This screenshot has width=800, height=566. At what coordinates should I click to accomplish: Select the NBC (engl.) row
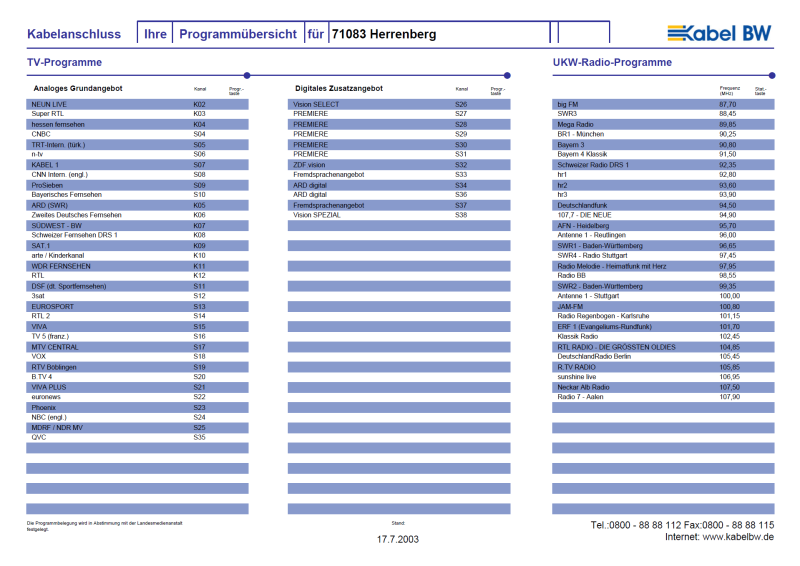(137, 417)
